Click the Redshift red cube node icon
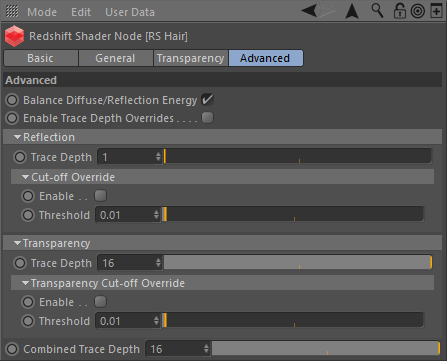 [x=14, y=36]
